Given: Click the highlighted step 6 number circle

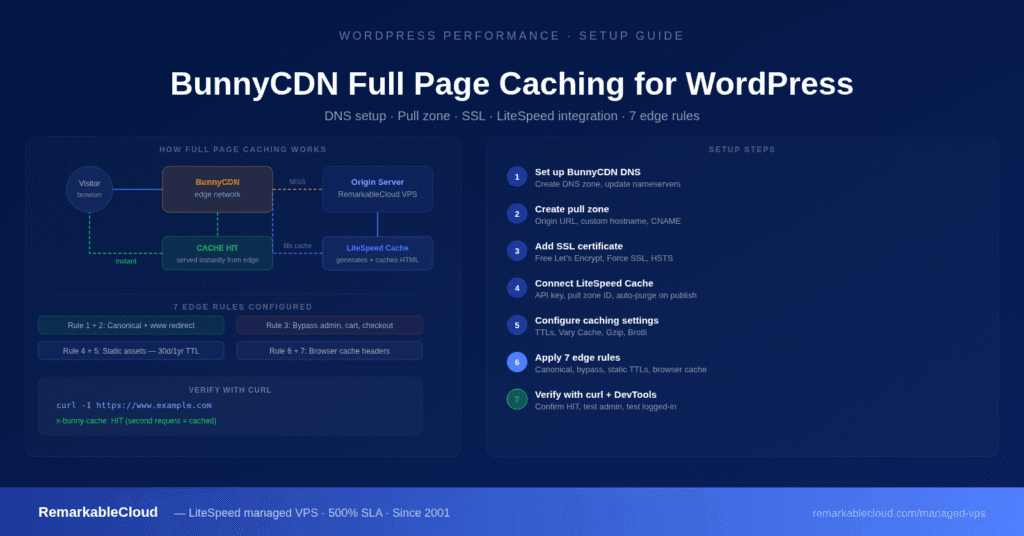Looking at the screenshot, I should (517, 362).
